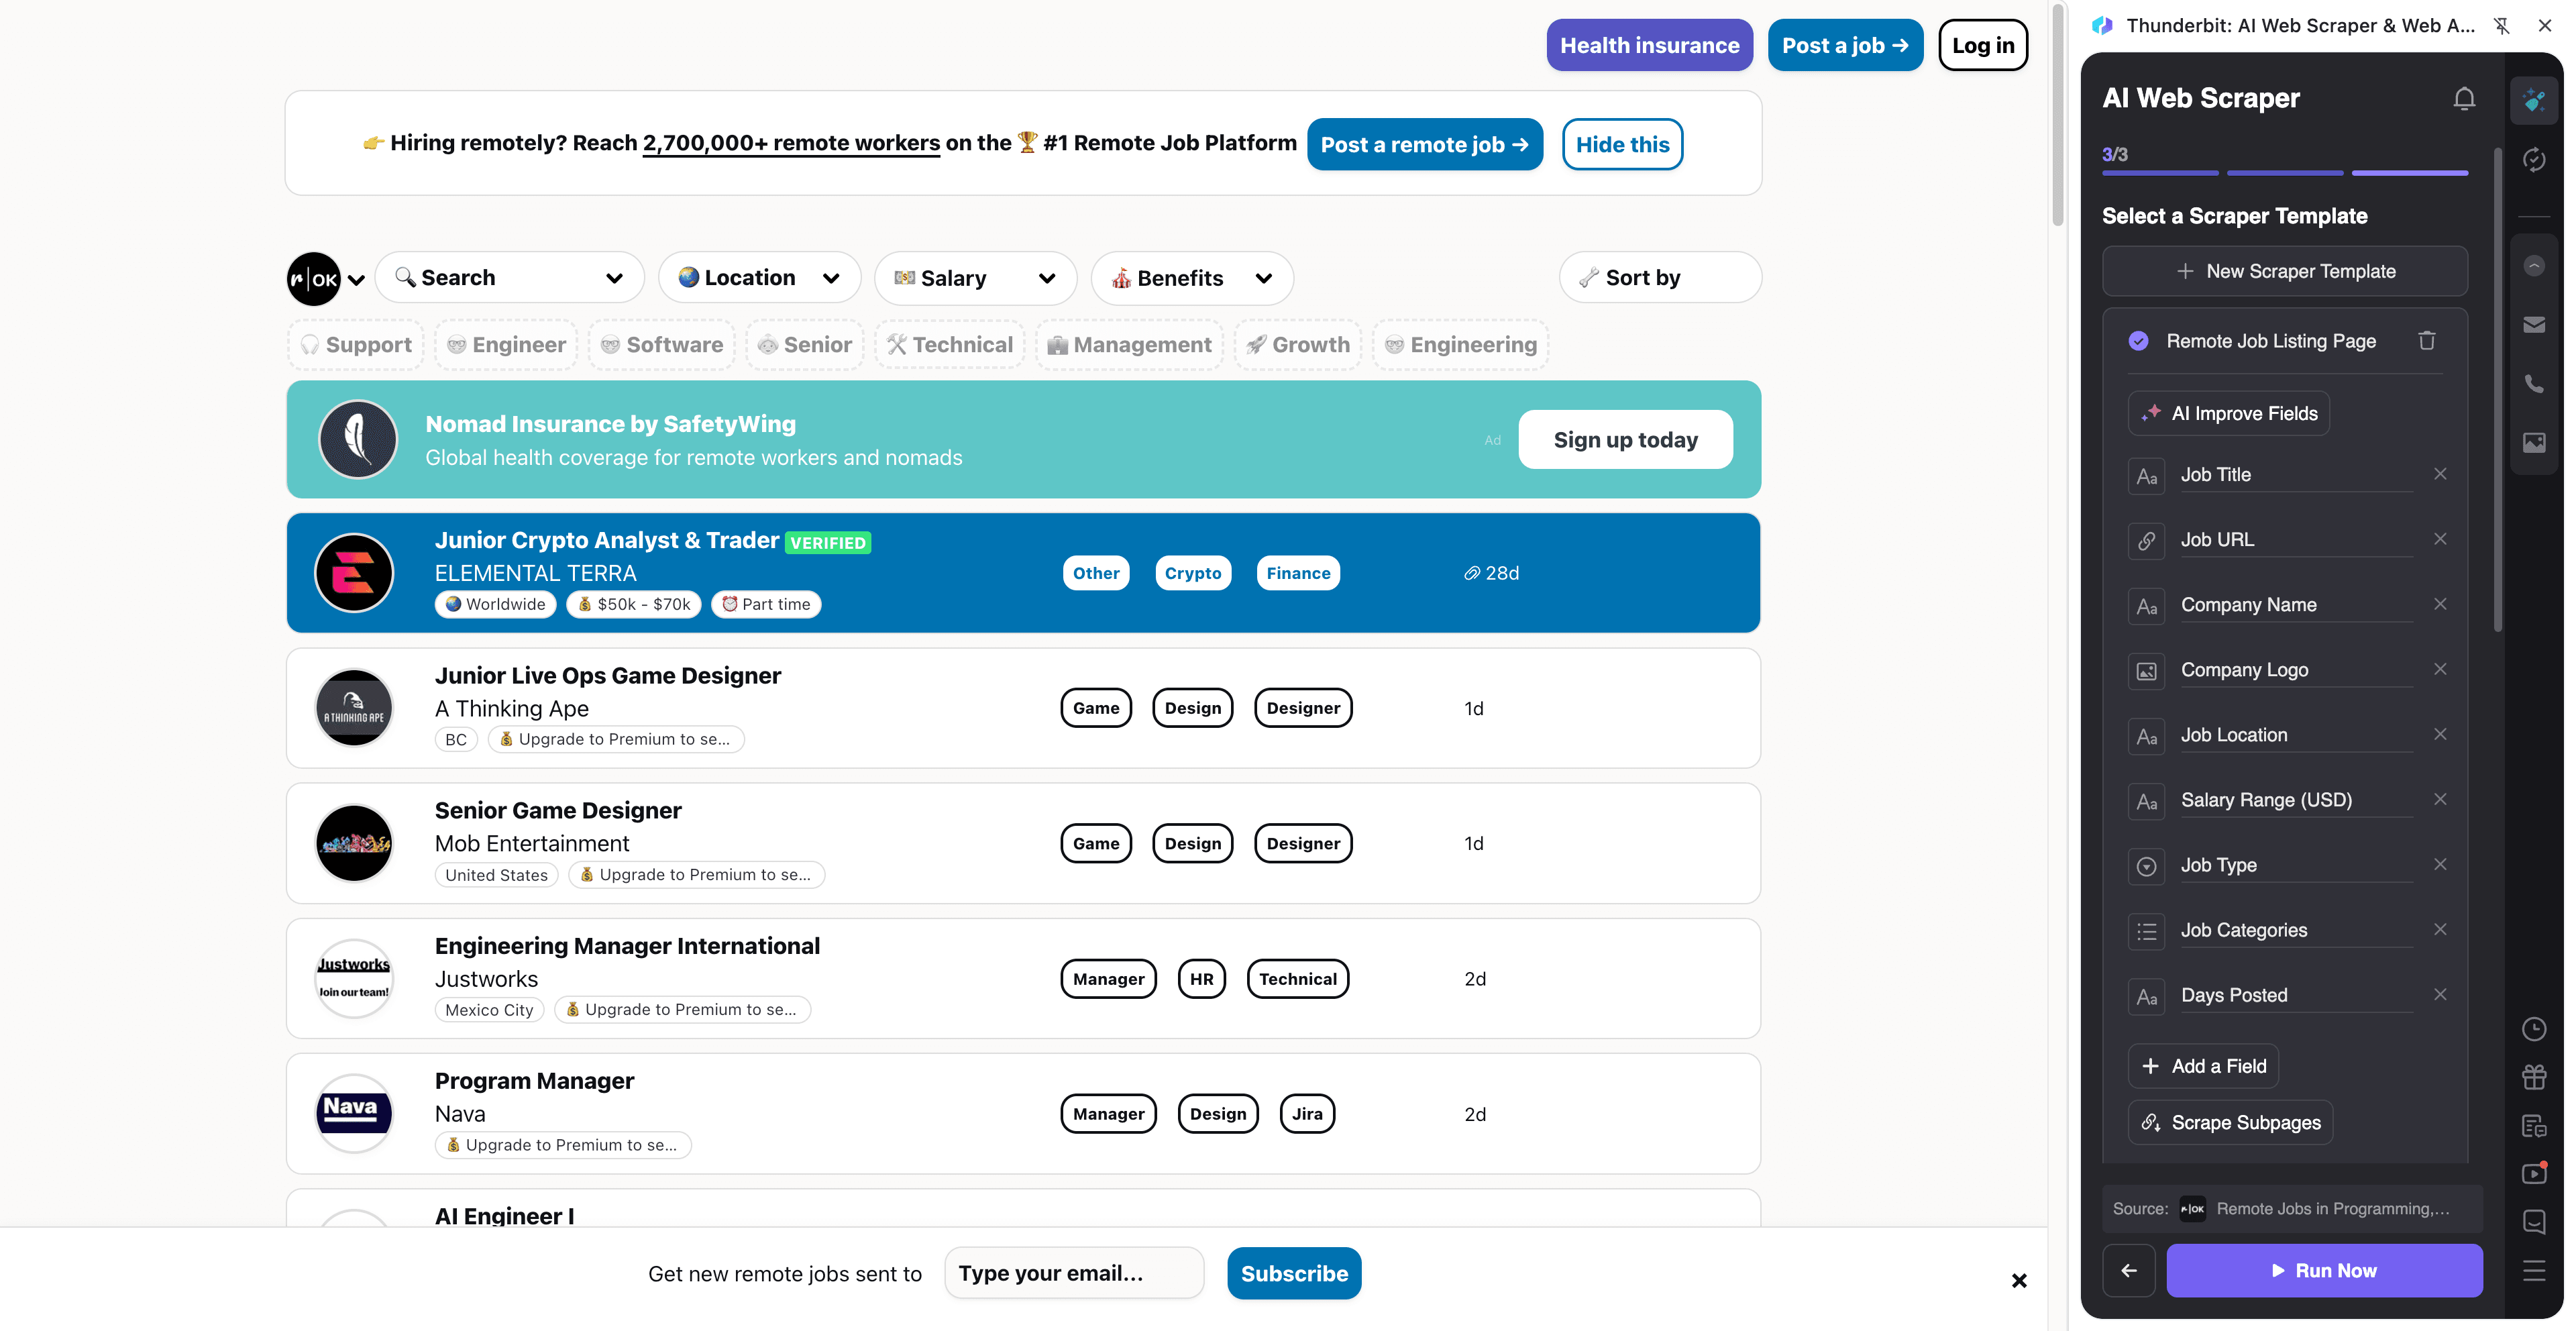2576x1331 pixels.
Task: Click the notification bell beside AI Web Scraper
Action: pos(2464,98)
